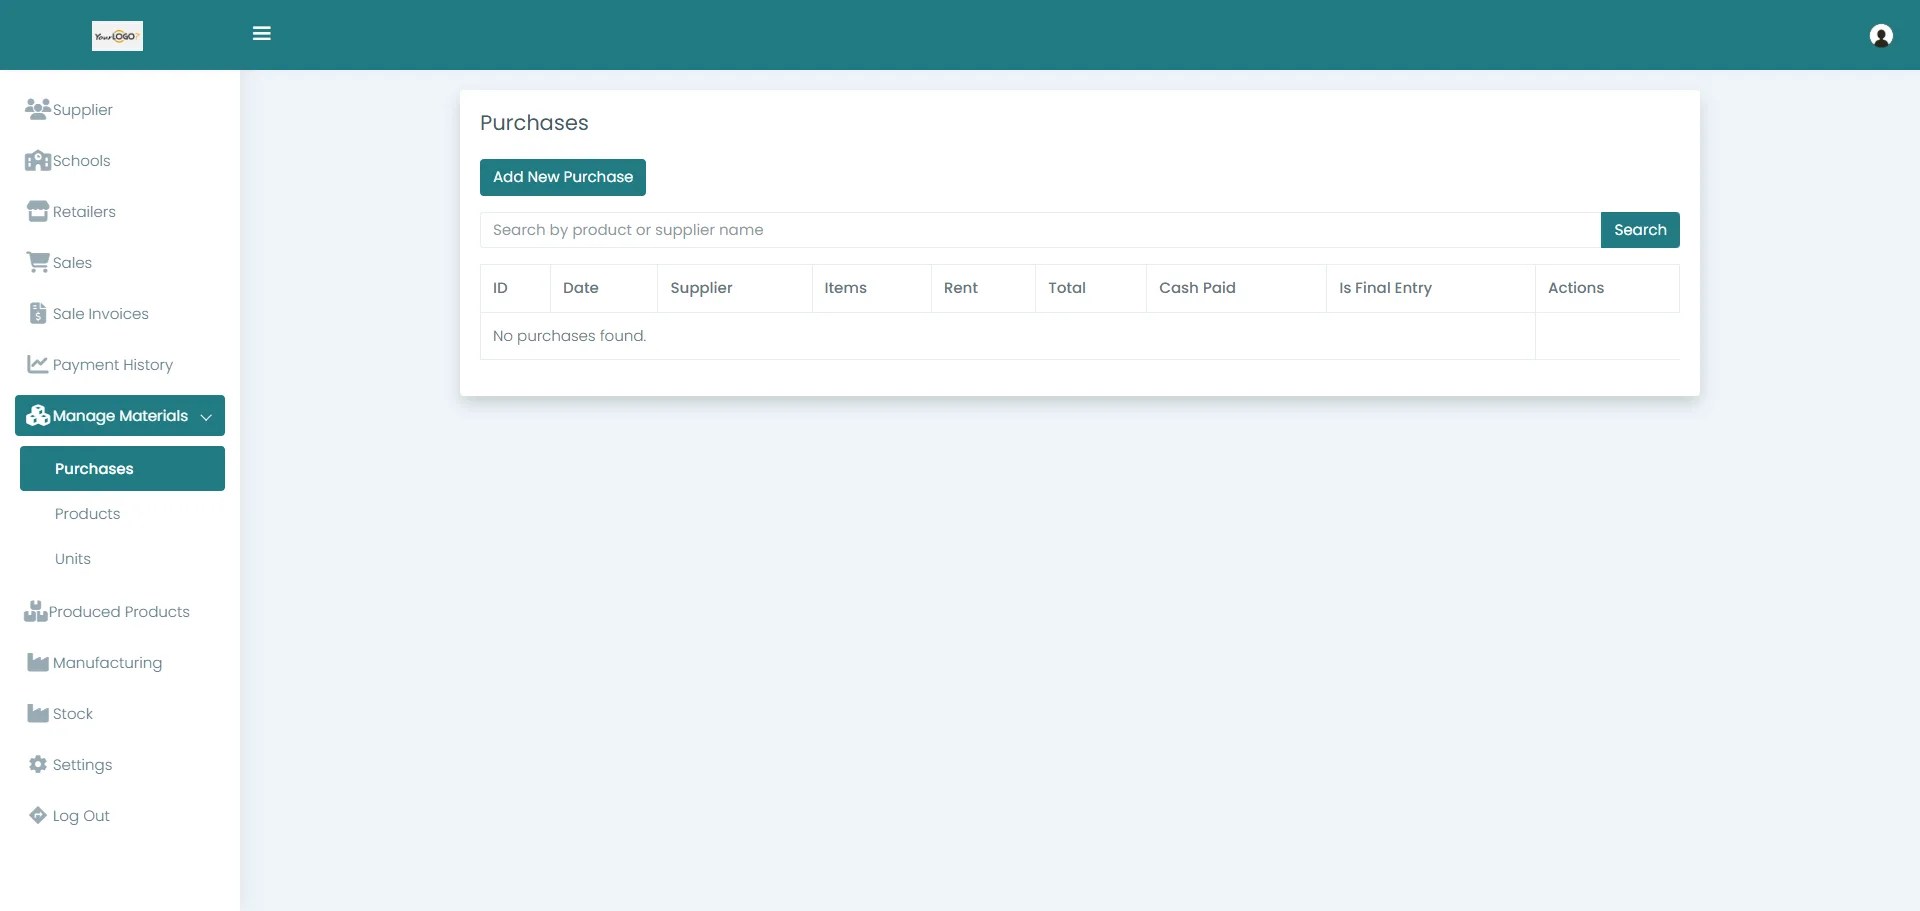Collapse the Manage Materials chevron
1920x911 pixels.
pos(206,417)
